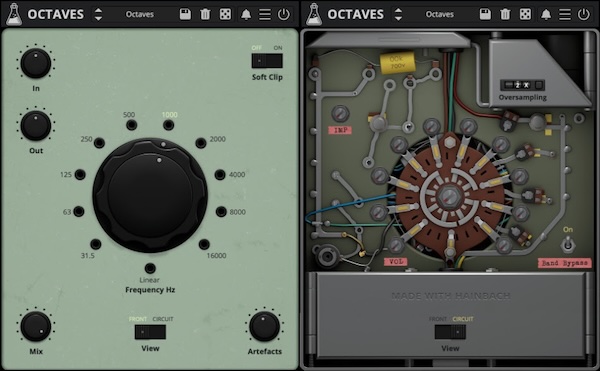Image resolution: width=600 pixels, height=371 pixels.
Task: Open the hamburger menu in the left window
Action: coord(265,14)
